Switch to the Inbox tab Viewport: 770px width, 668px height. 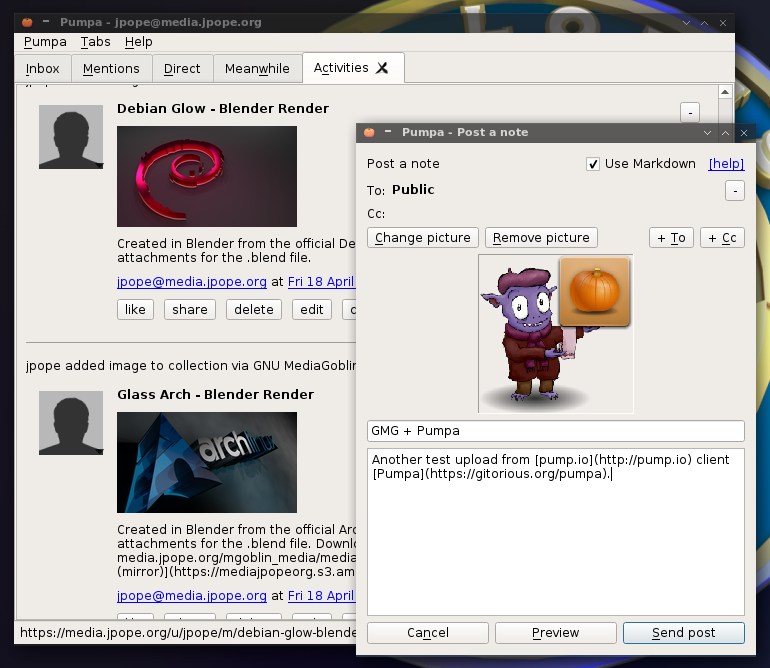click(x=43, y=69)
